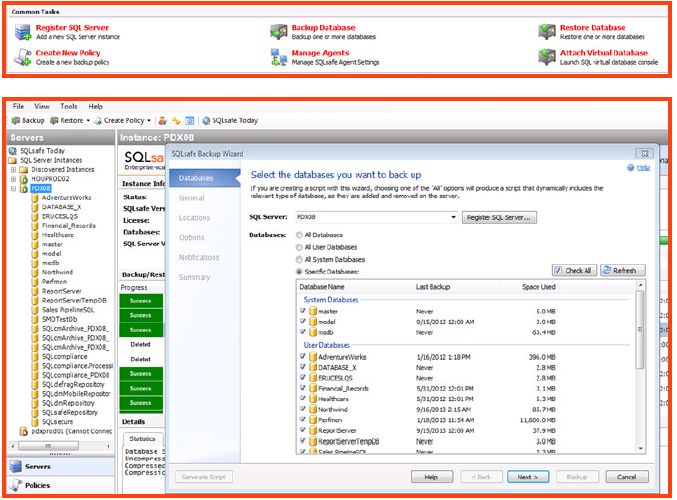Image resolution: width=677 pixels, height=500 pixels.
Task: Switch to the Locations wizard step
Action: coord(194,217)
